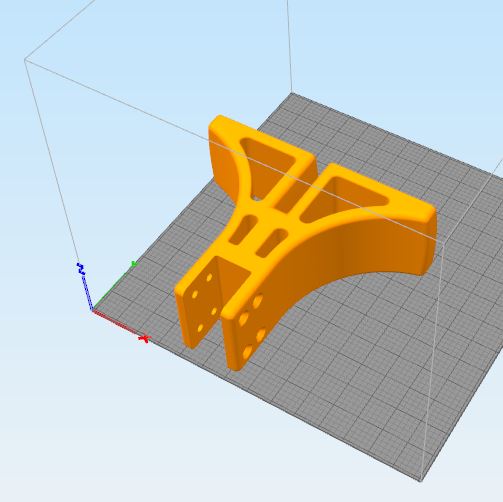The height and width of the screenshot is (502, 503).
Task: Click the red X axis line
Action: click(115, 323)
